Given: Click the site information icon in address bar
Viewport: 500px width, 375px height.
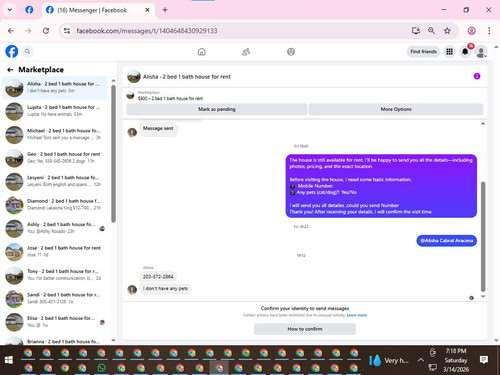Looking at the screenshot, I should pyautogui.click(x=67, y=31).
